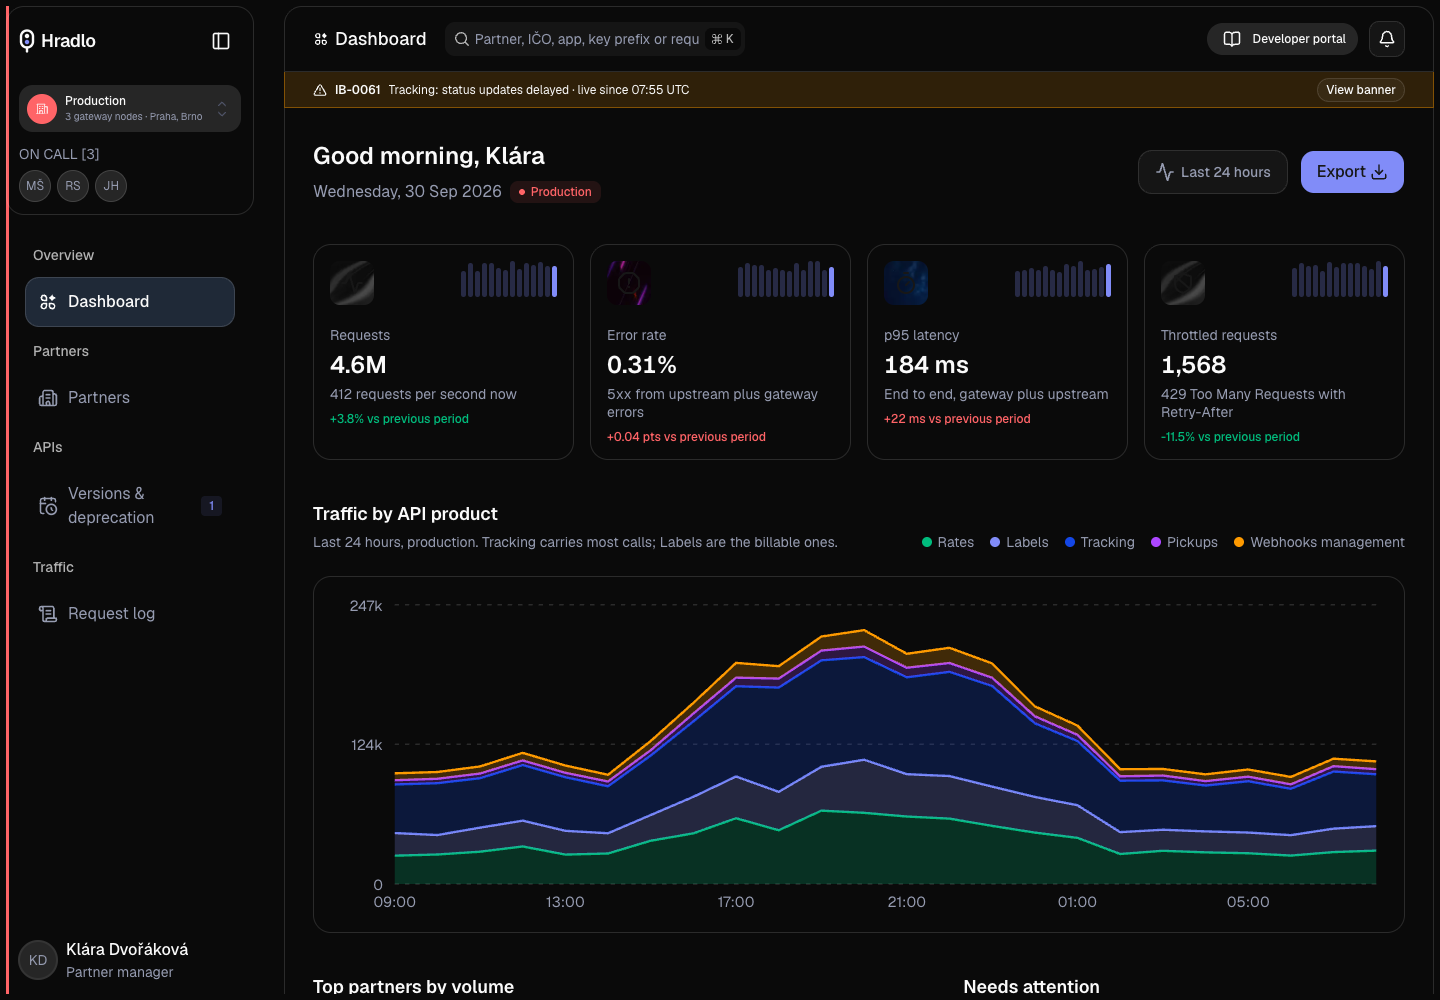Click the Needs attention heading
The width and height of the screenshot is (1440, 1000).
point(1031,986)
